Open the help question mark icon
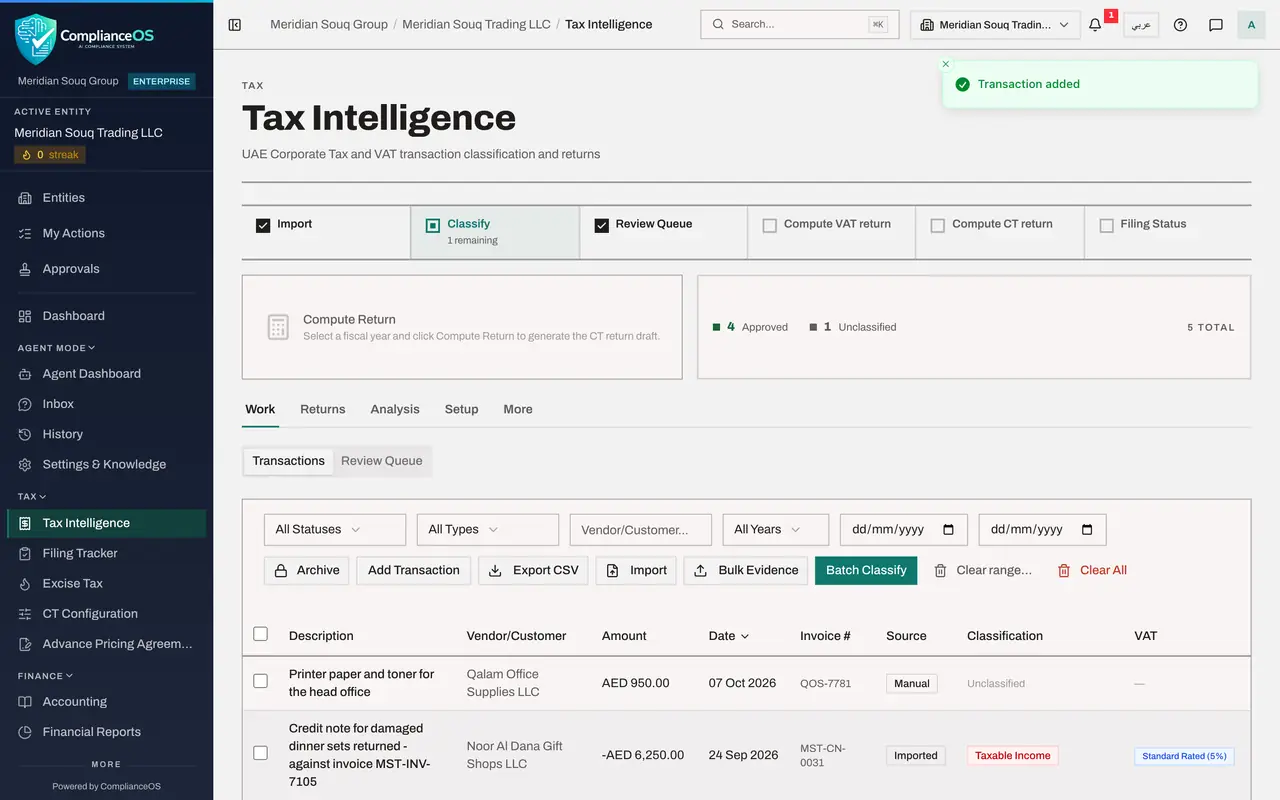This screenshot has height=800, width=1280. 1180,24
